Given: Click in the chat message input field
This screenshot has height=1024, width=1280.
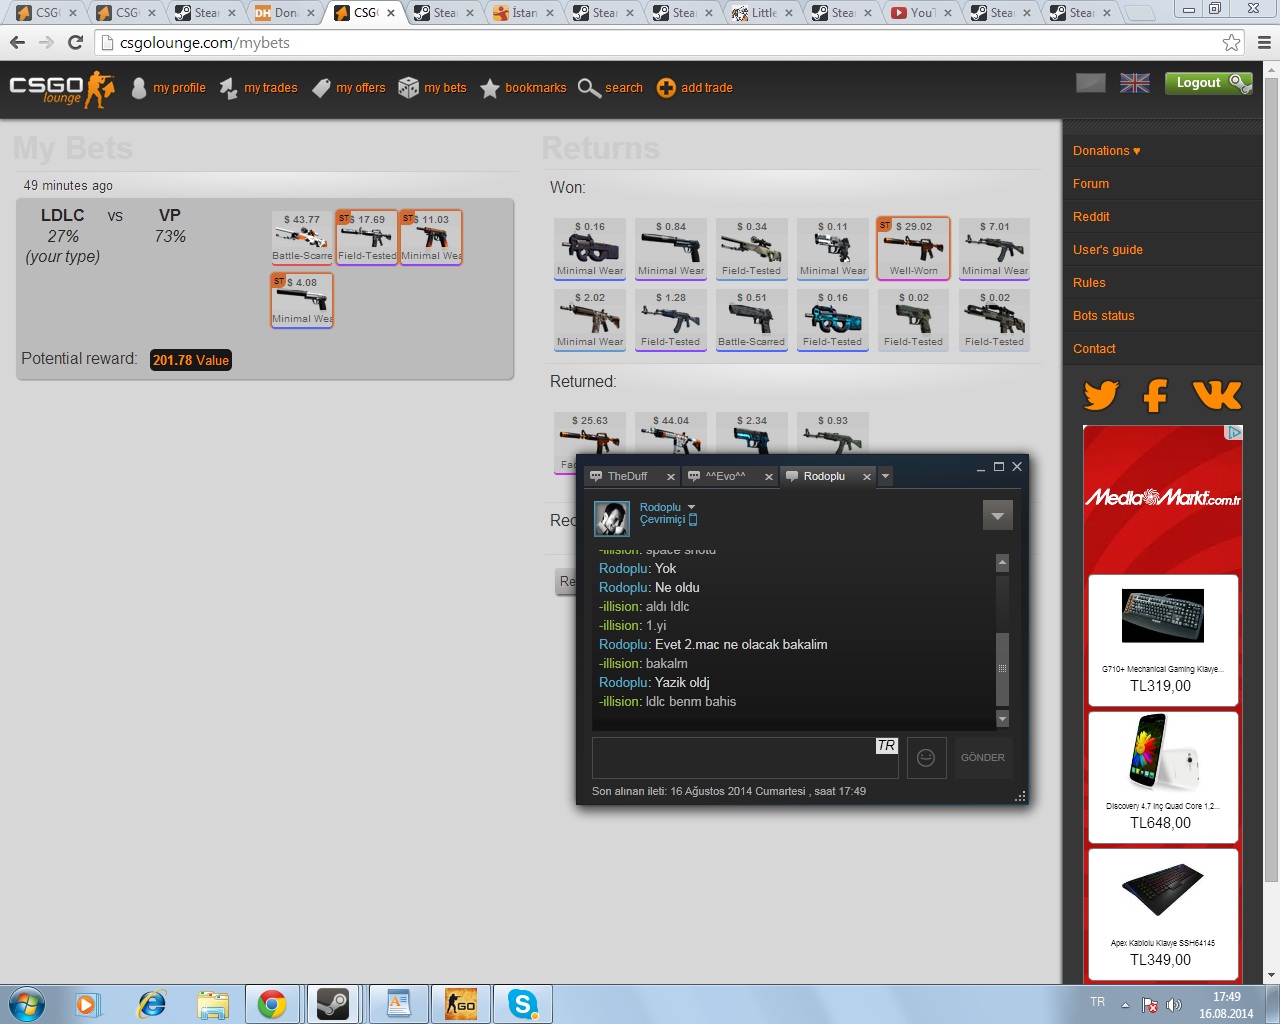Looking at the screenshot, I should pos(745,757).
